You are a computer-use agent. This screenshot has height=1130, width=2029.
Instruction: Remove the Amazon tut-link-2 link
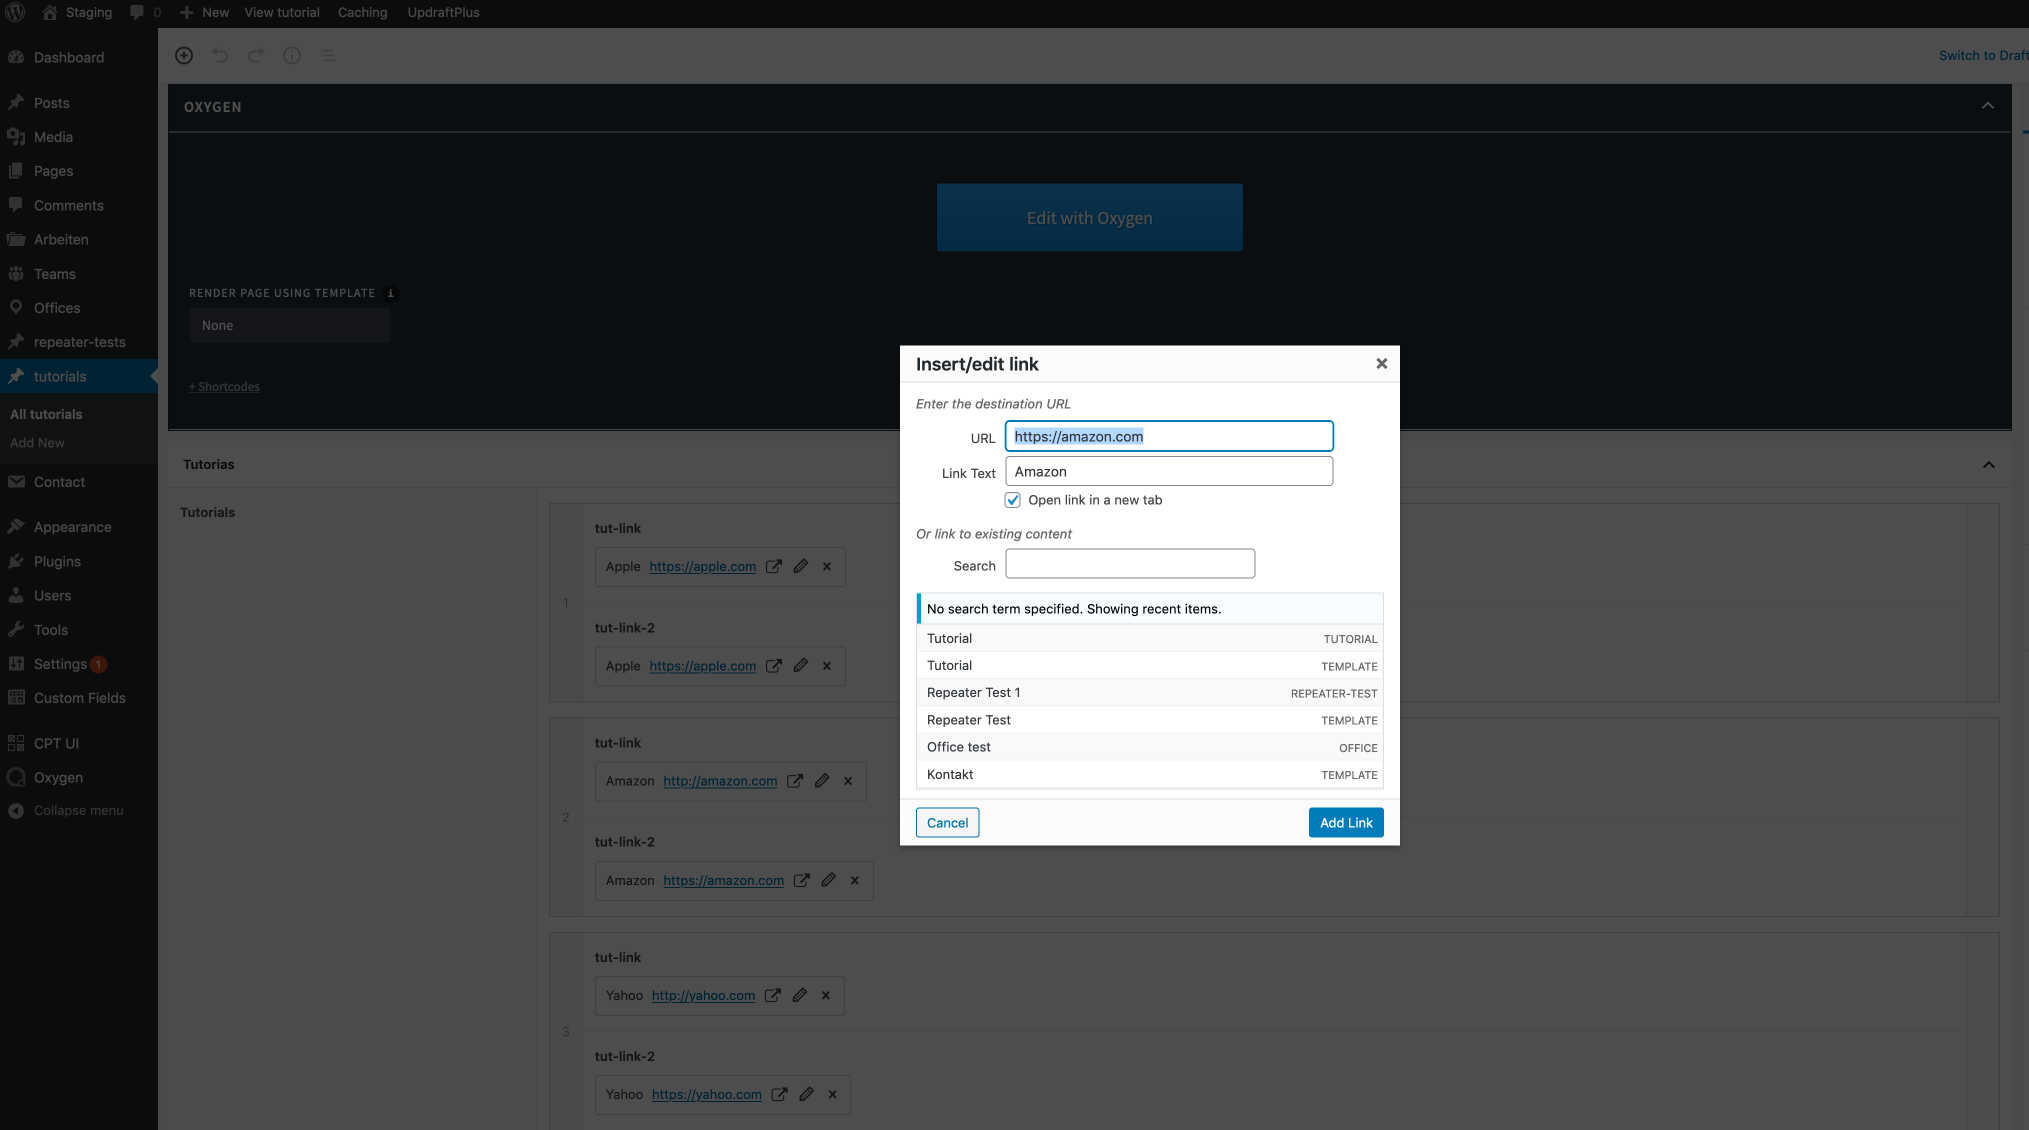pos(855,881)
